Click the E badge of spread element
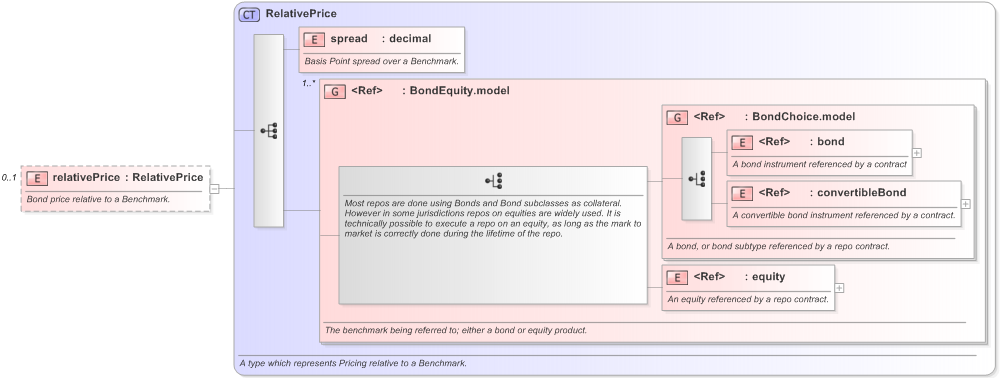Screen dimensions: 1000x378 (x=315, y=39)
